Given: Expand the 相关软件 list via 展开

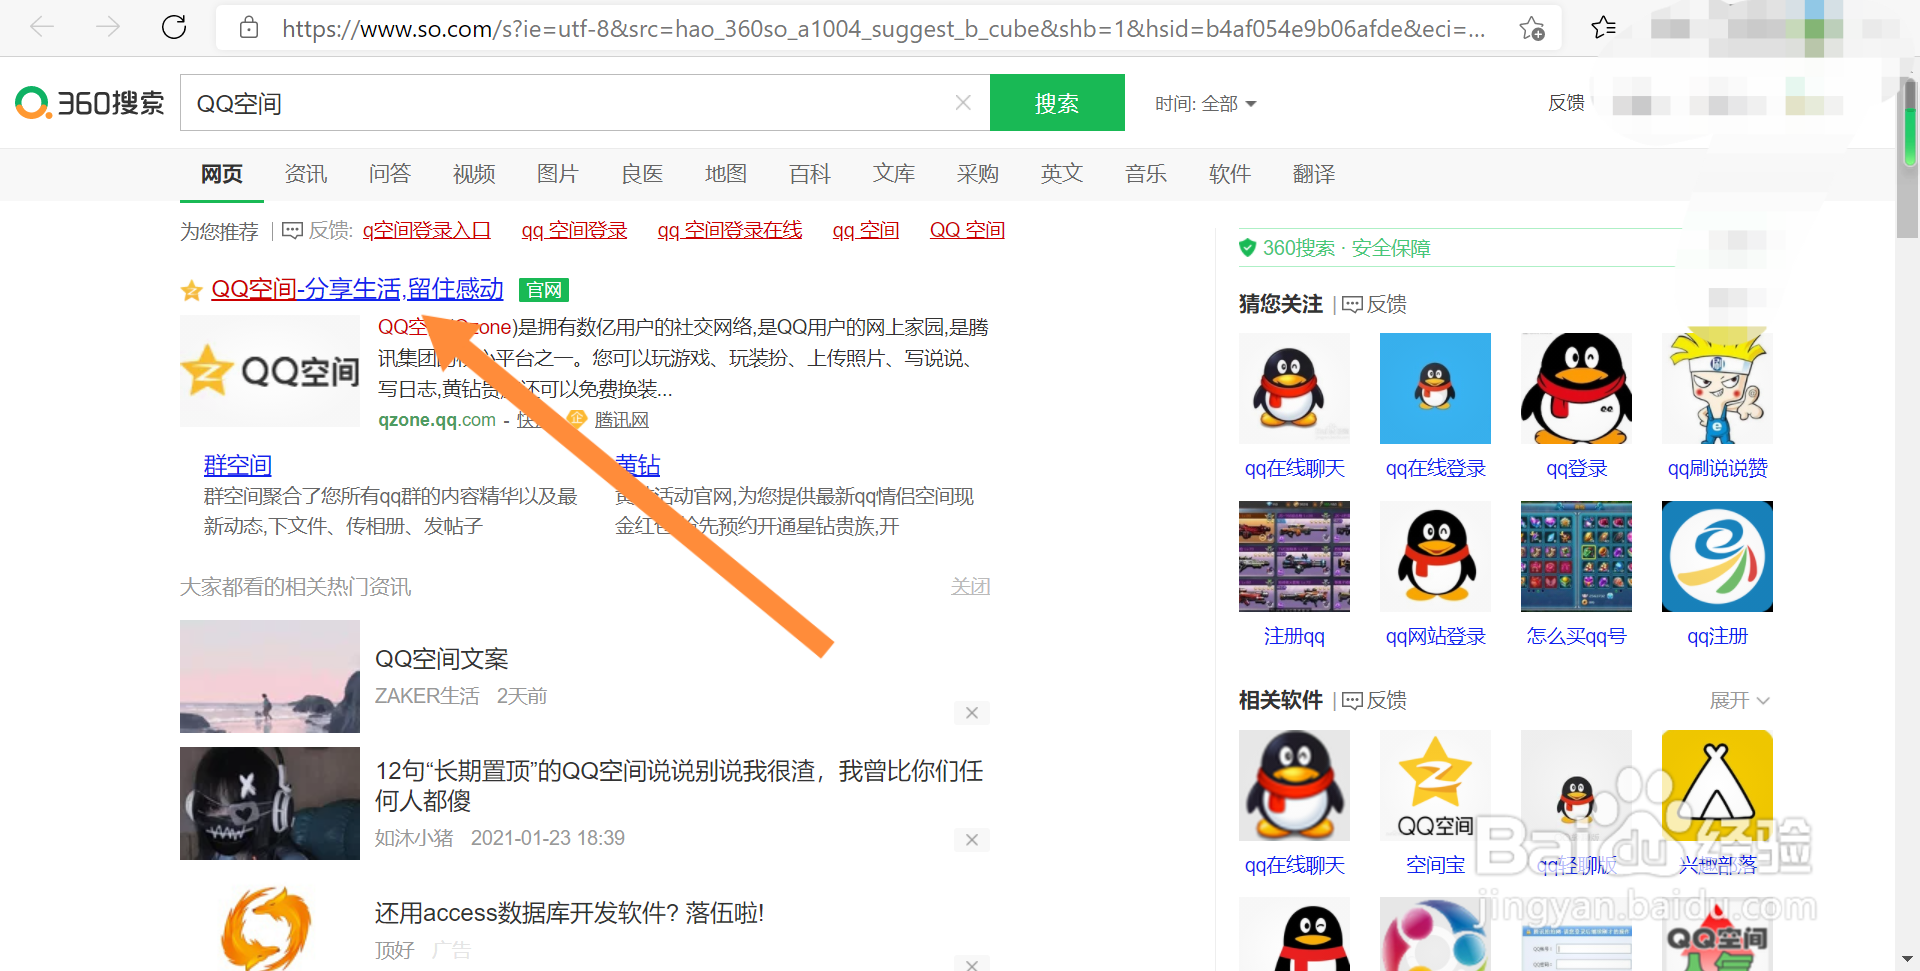Looking at the screenshot, I should coord(1740,700).
